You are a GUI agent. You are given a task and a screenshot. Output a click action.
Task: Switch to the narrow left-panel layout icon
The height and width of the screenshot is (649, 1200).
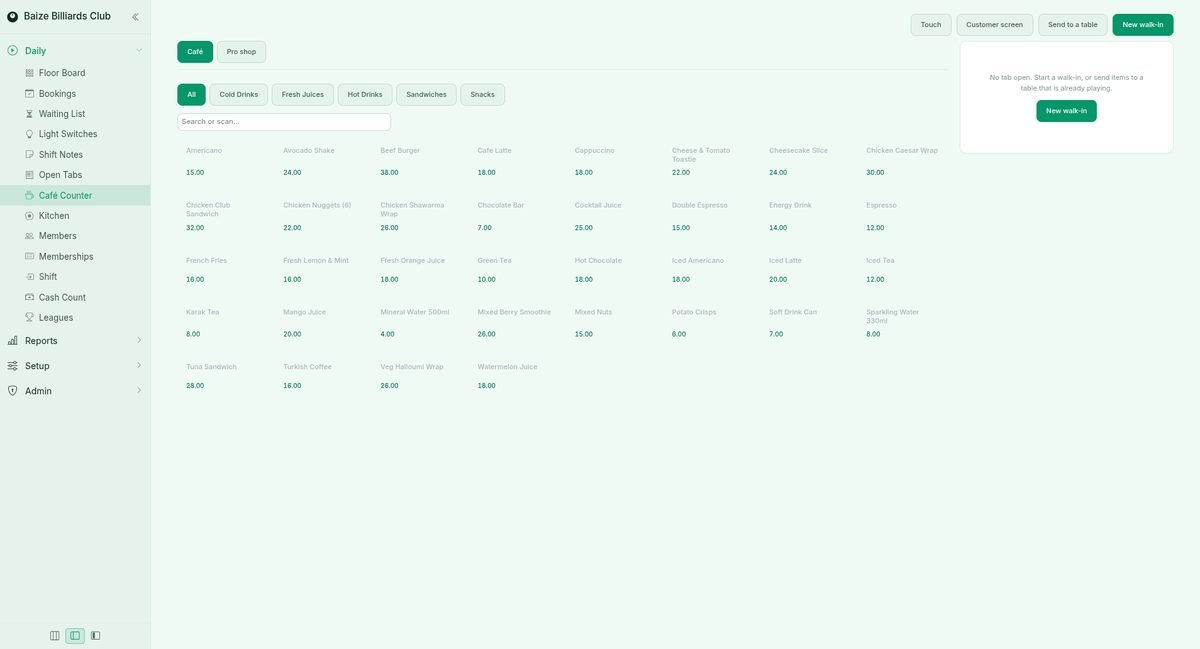[95, 635]
